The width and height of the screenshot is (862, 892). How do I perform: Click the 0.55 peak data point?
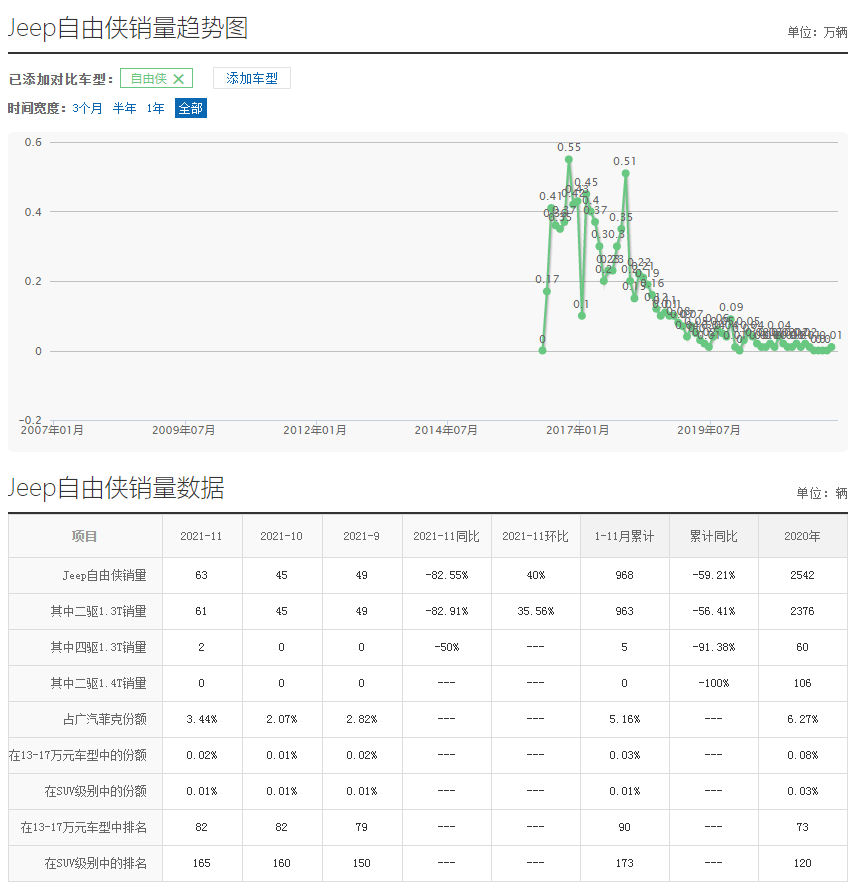568,160
